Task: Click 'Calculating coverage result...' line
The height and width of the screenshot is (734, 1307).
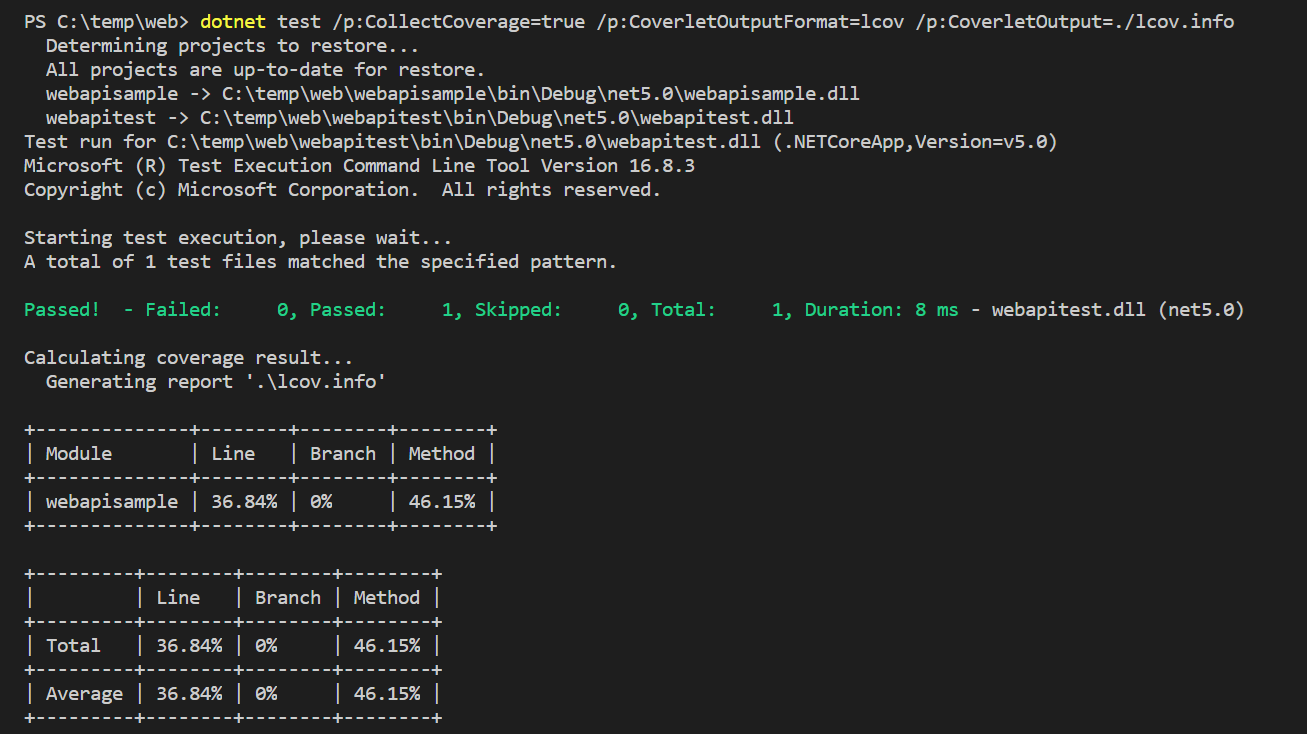Action: pos(188,358)
